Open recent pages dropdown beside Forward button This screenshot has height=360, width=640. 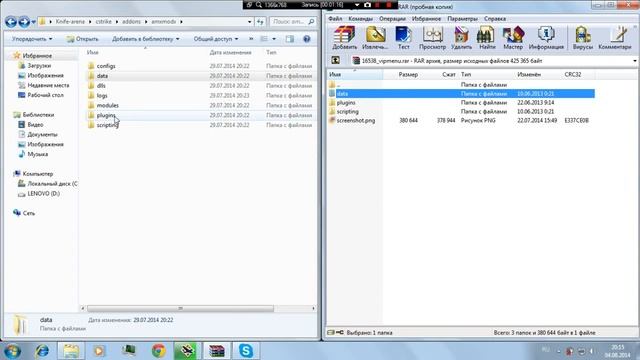click(33, 22)
